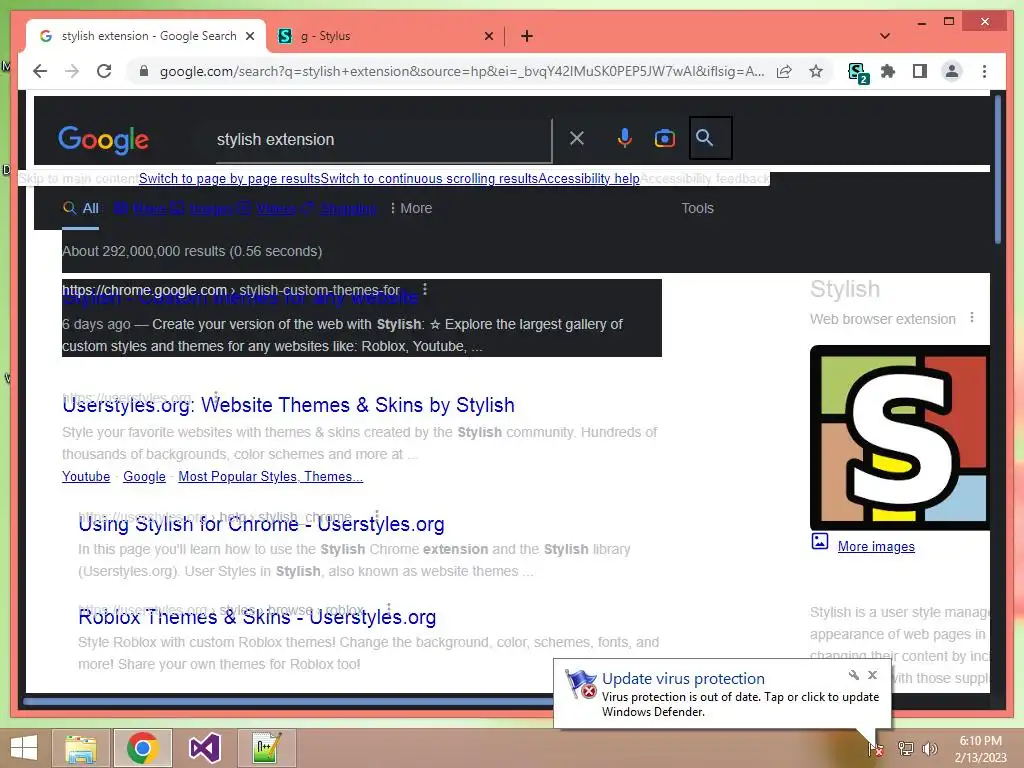
Task: Close the g - Stylus tab
Action: point(488,36)
